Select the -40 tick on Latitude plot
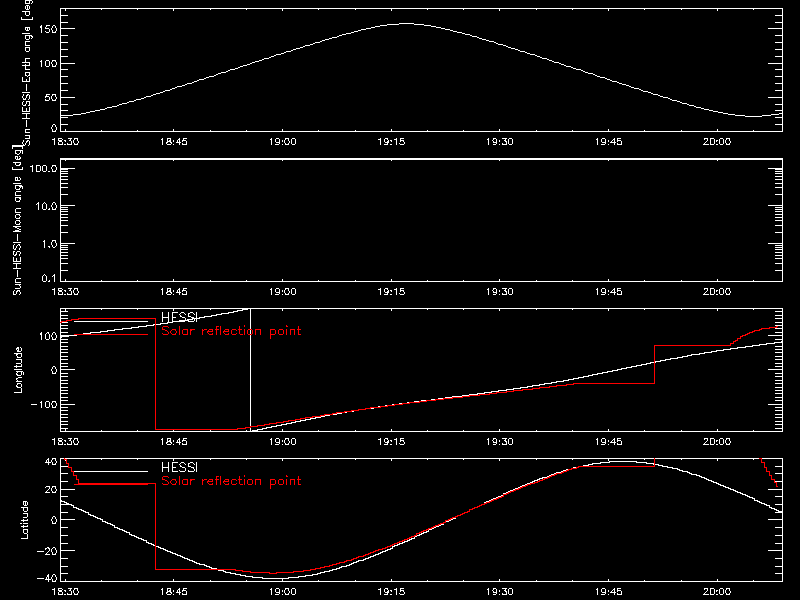800x600 pixels. (x=47, y=579)
